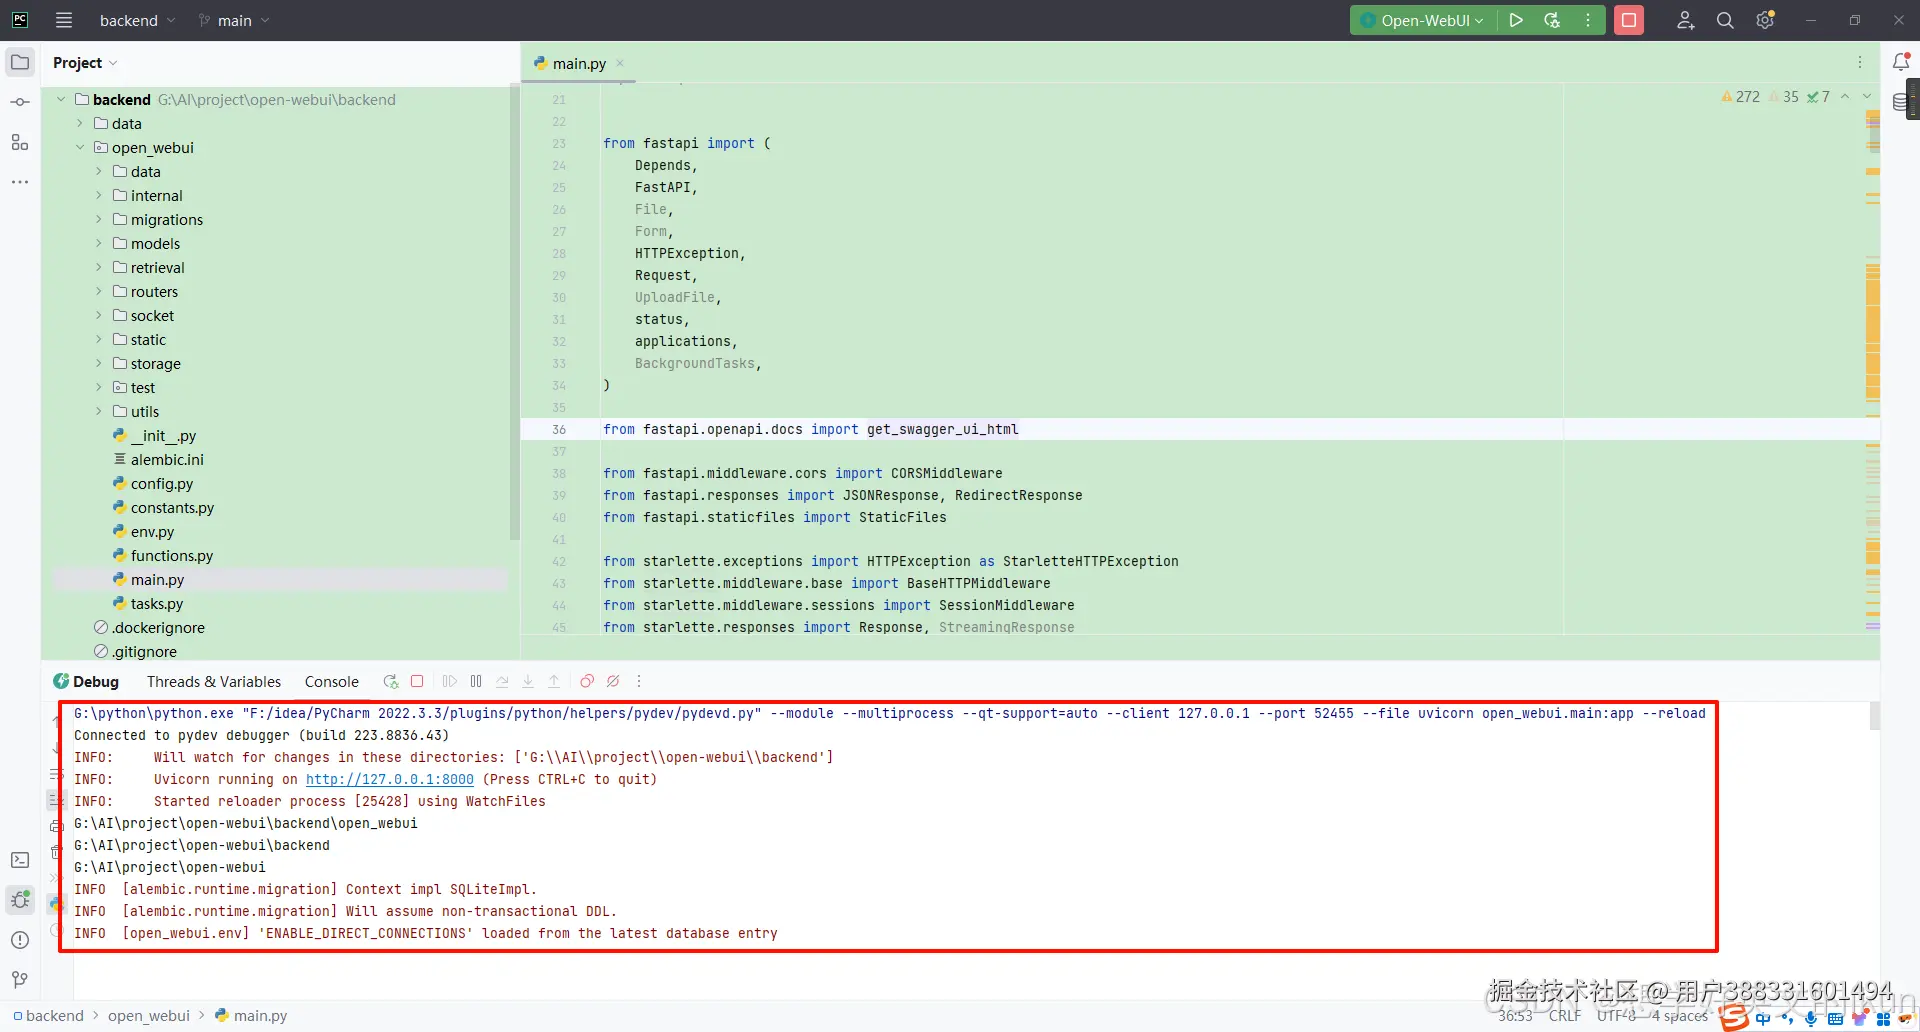Expand the utils folder

(x=99, y=412)
